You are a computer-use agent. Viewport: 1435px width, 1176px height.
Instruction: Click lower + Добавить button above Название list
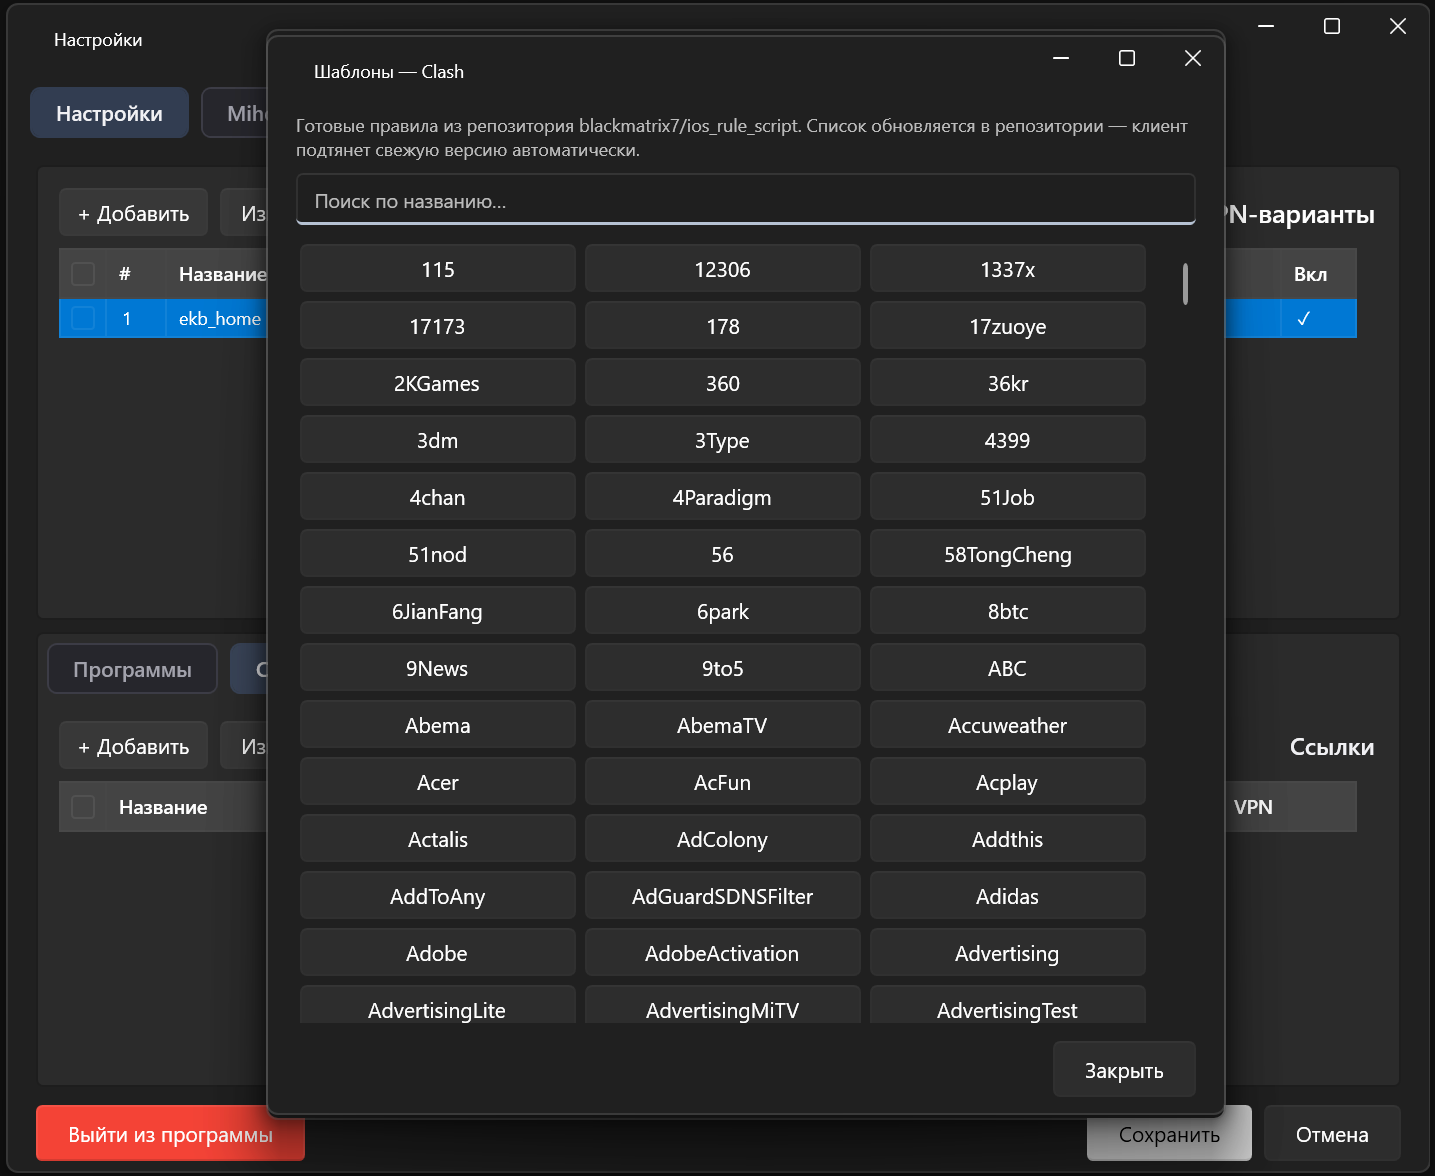click(133, 746)
